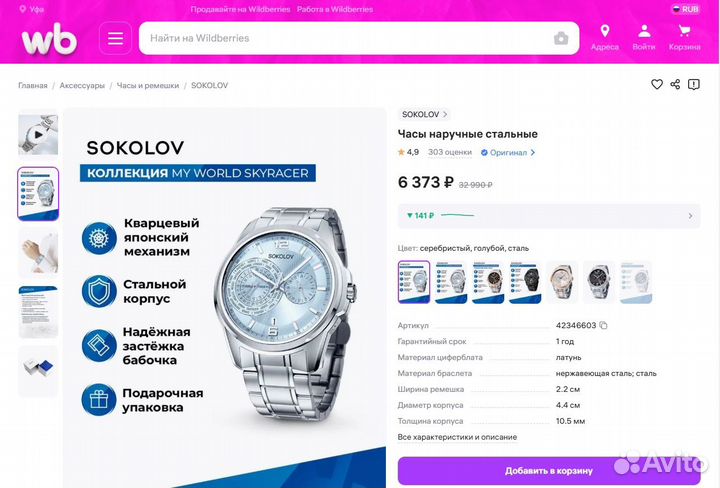Click the share icon

pos(675,84)
